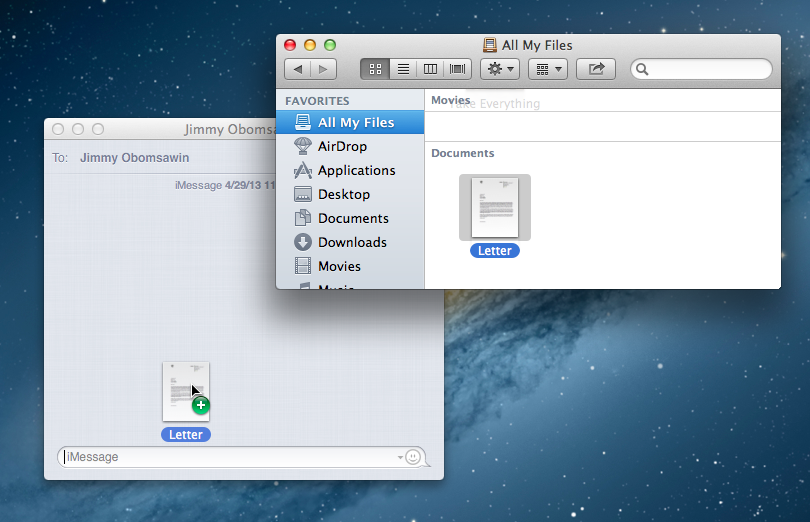
Task: Click recipient Jimmy Obomsawin in To field
Action: tap(134, 158)
